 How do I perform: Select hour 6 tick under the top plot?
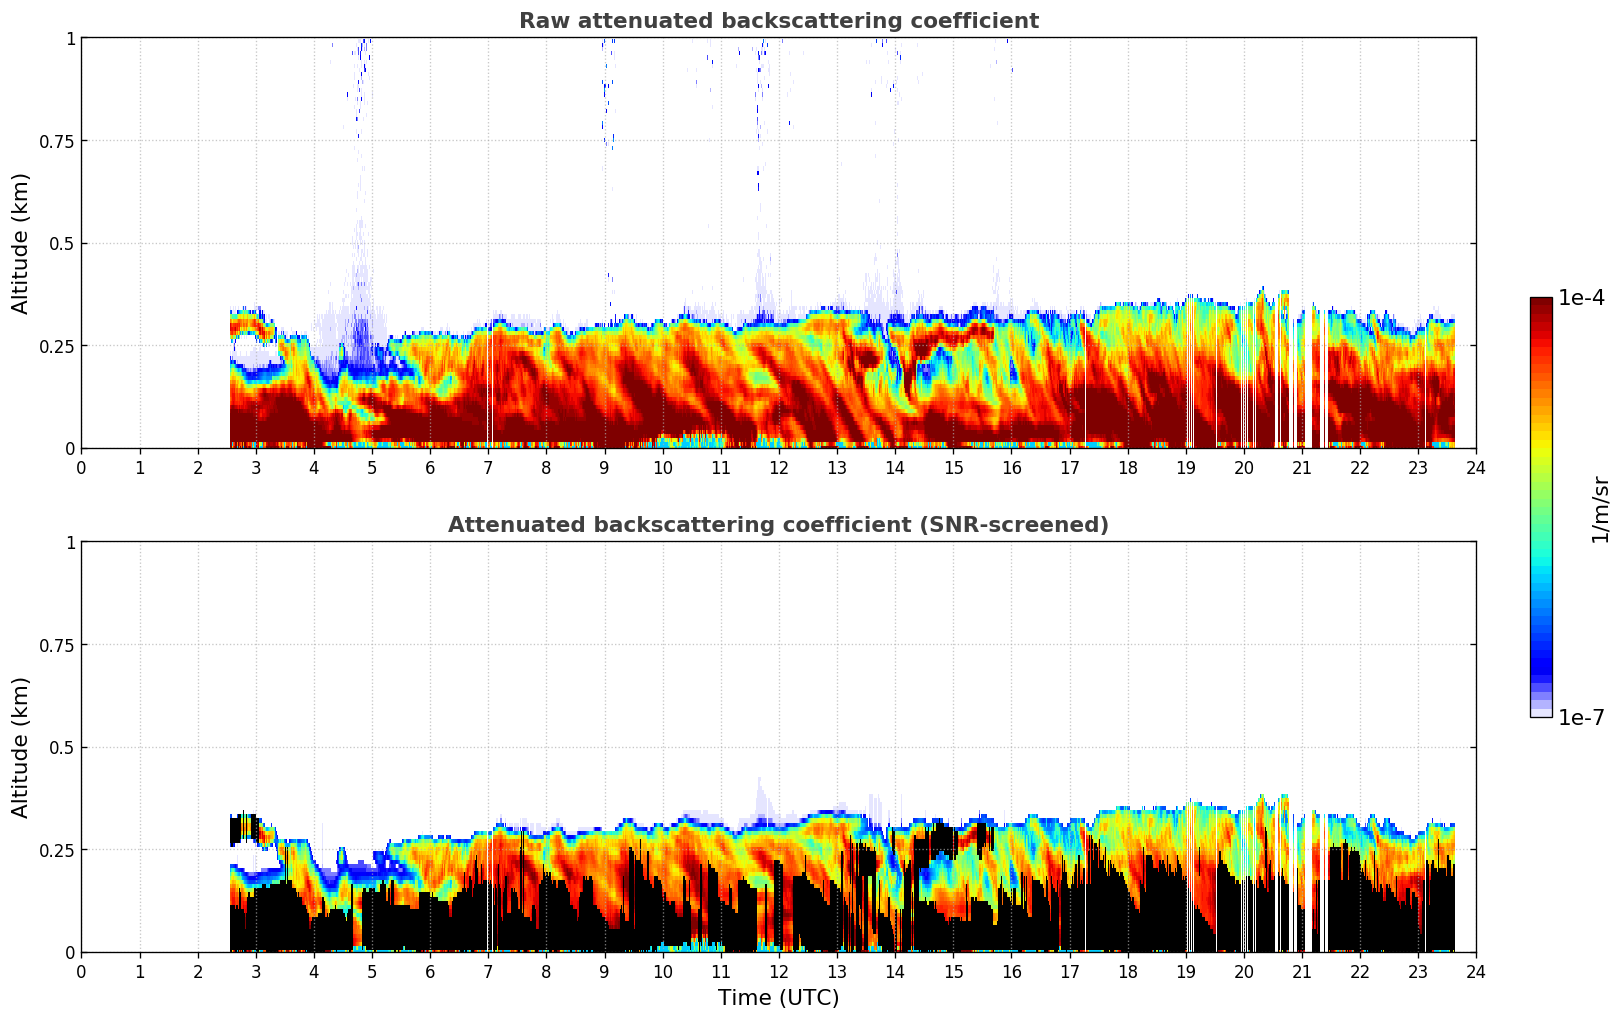tap(430, 467)
